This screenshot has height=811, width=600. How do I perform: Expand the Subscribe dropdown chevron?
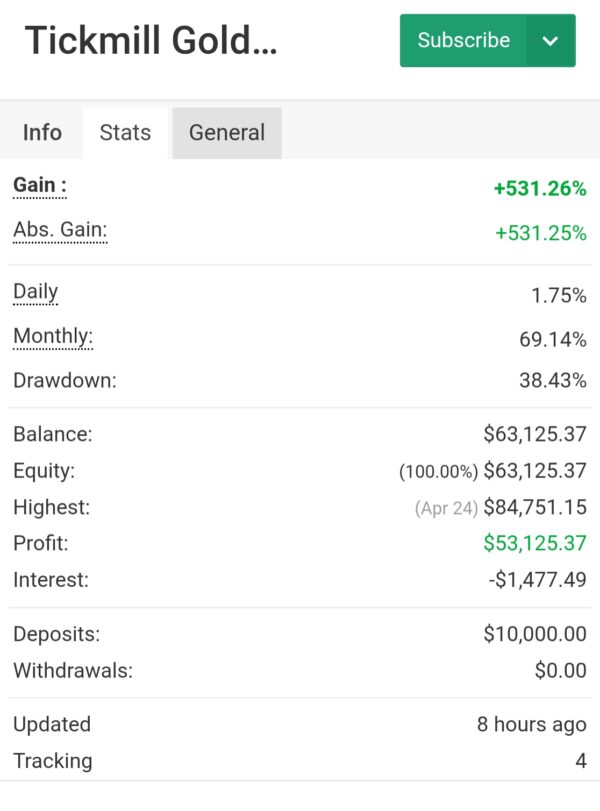click(x=551, y=40)
